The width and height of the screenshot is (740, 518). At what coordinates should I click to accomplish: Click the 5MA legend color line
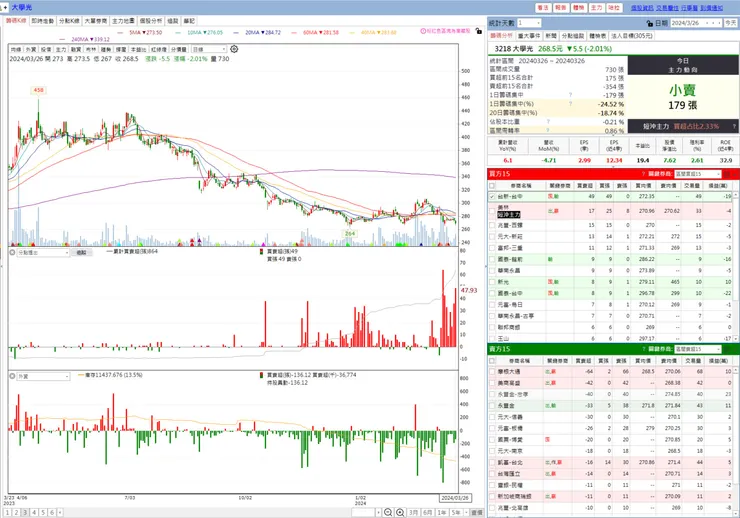120,33
